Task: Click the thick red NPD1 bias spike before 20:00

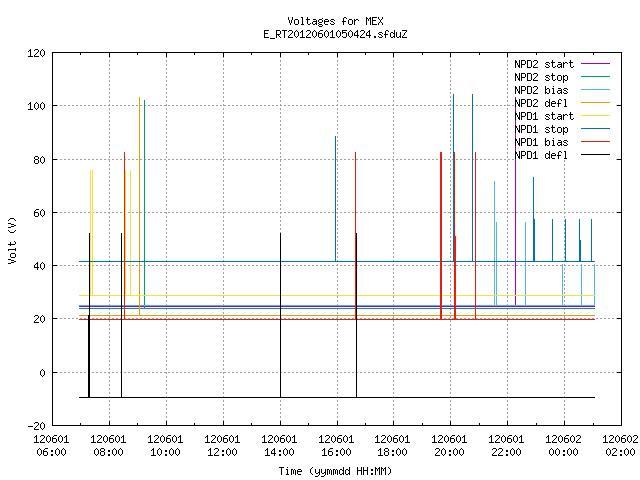Action: (441, 236)
